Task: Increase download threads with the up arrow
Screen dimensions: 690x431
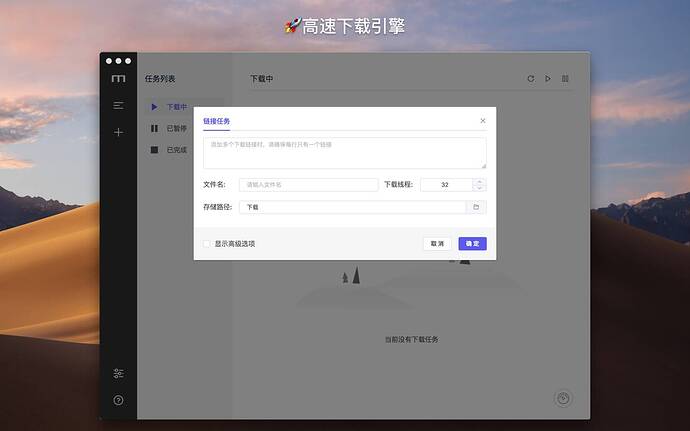Action: [x=480, y=181]
